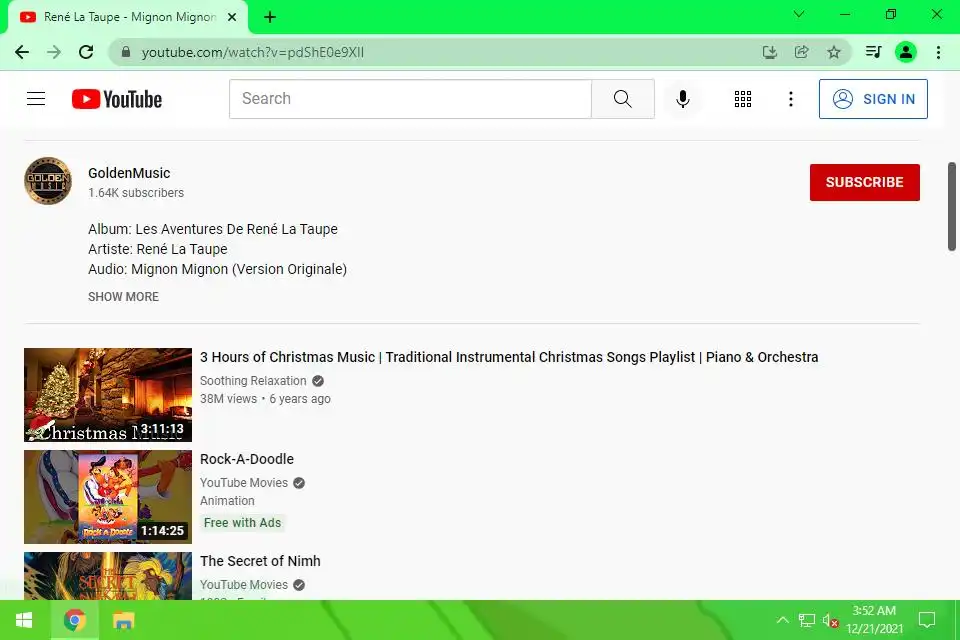Open Chrome from taskbar
The image size is (960, 640).
75,620
